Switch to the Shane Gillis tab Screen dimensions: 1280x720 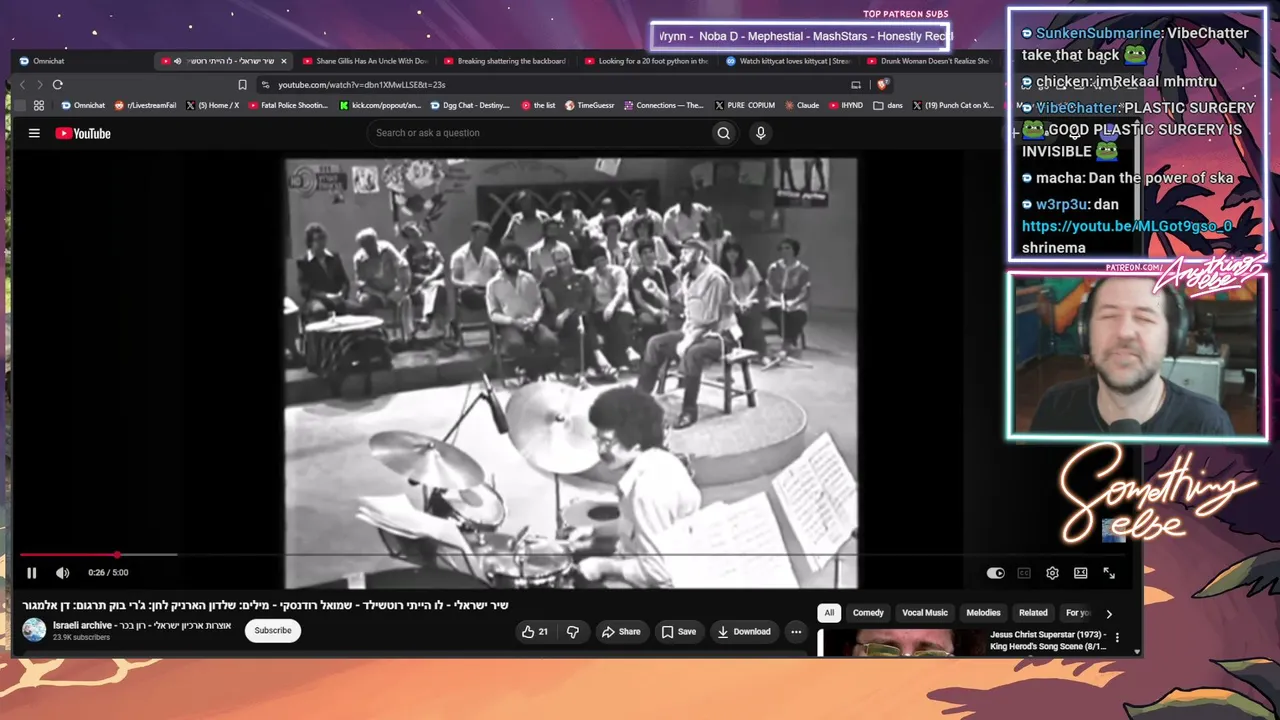click(365, 61)
